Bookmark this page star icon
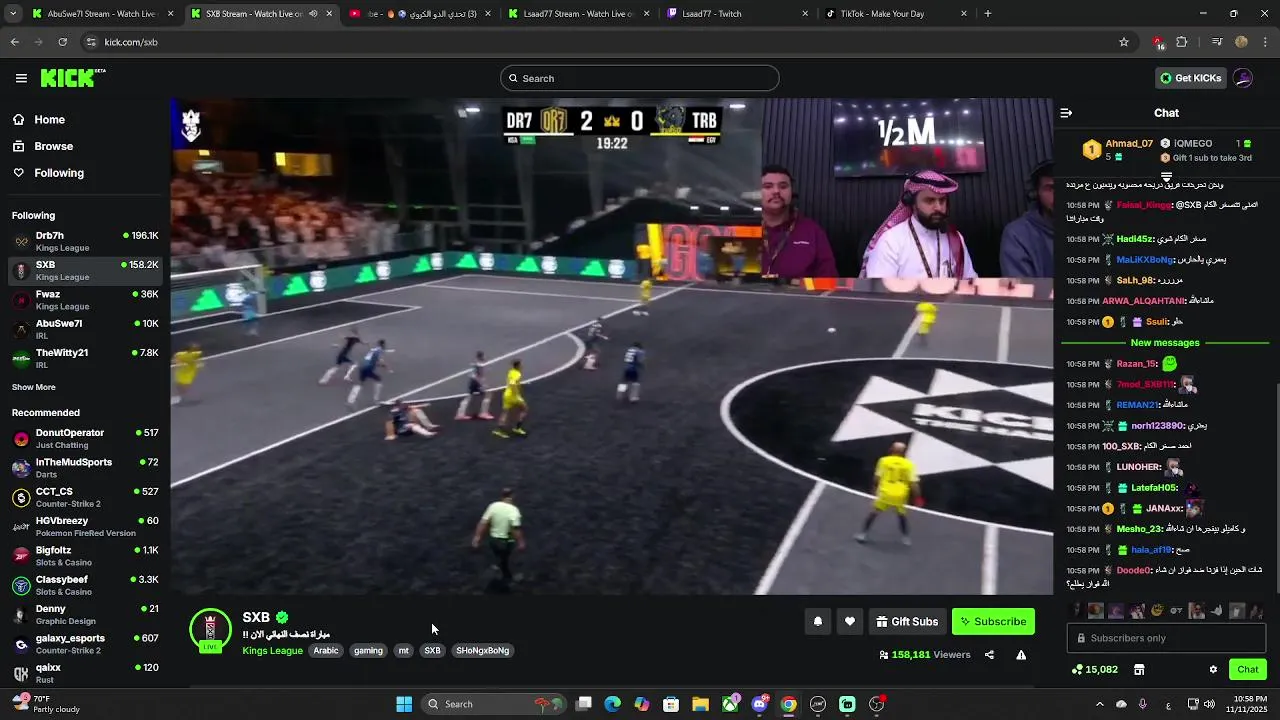Screen dimensions: 1280x720 1124,42
